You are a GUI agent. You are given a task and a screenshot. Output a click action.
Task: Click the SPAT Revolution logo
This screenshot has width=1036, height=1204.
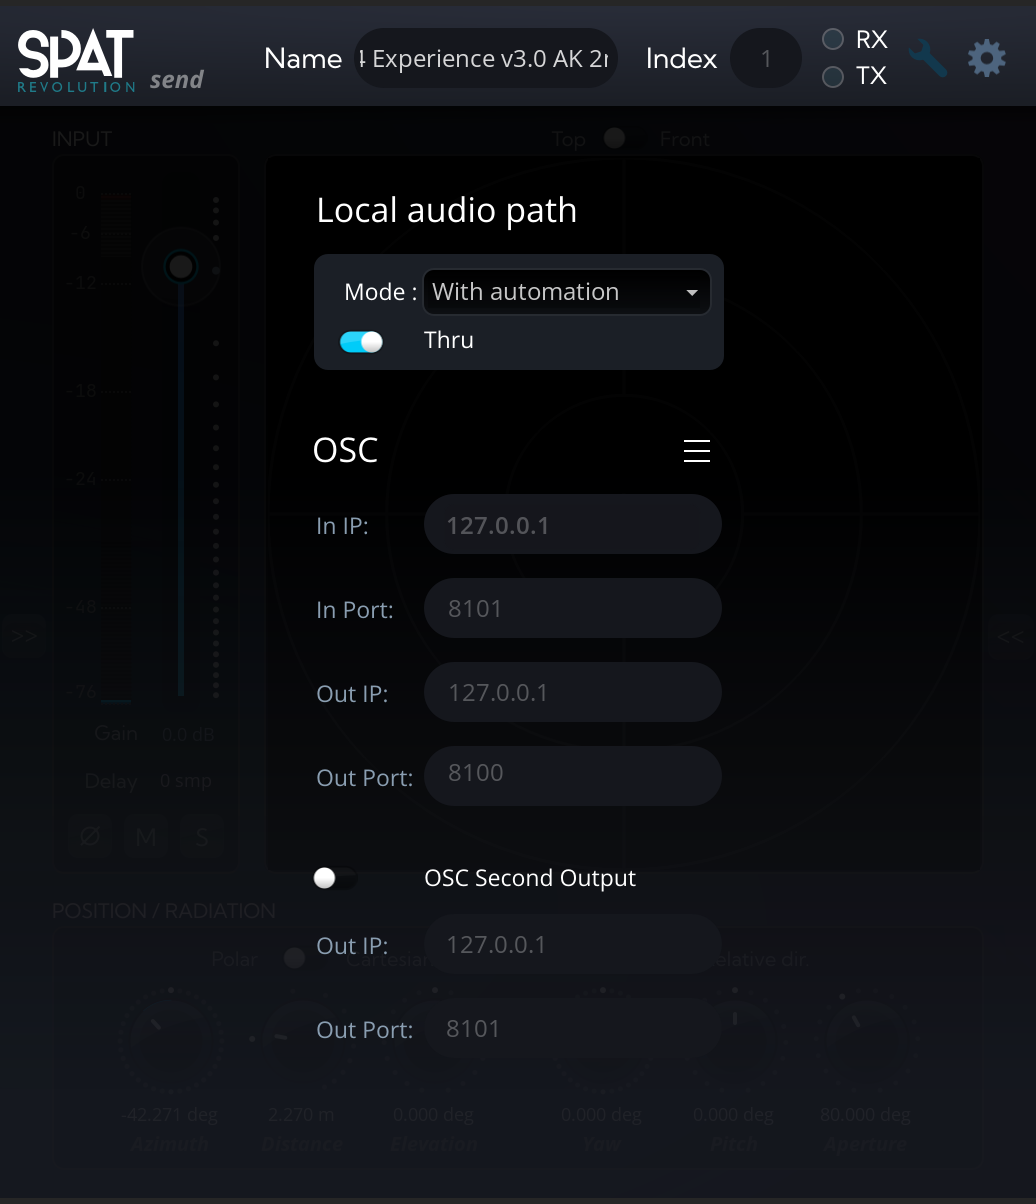pos(75,60)
